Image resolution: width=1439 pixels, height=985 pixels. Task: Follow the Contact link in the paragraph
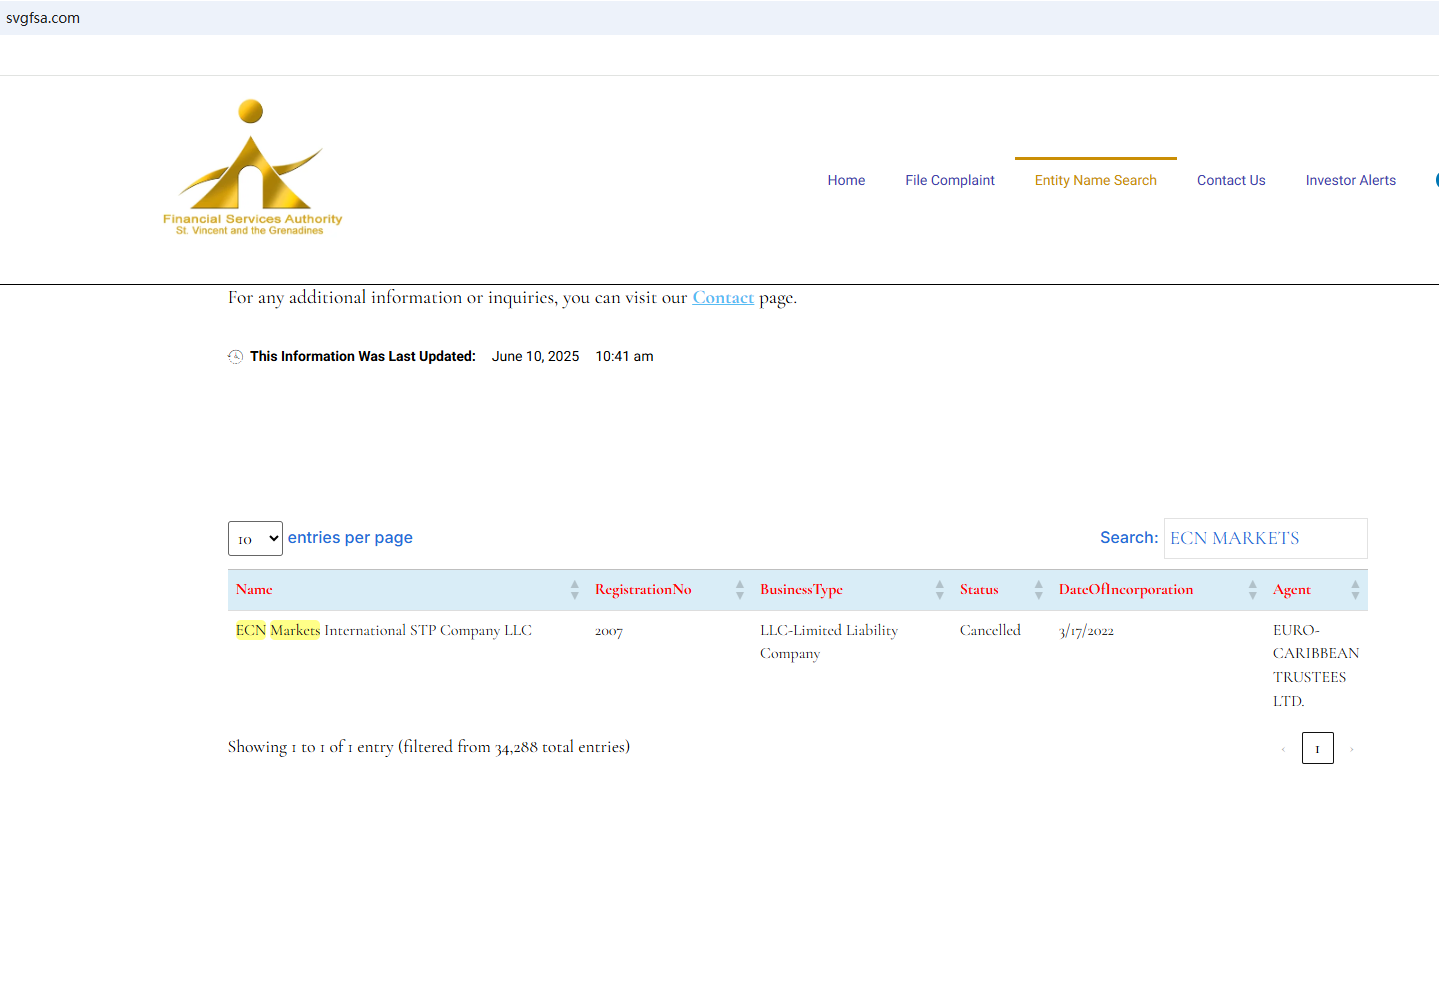click(723, 298)
